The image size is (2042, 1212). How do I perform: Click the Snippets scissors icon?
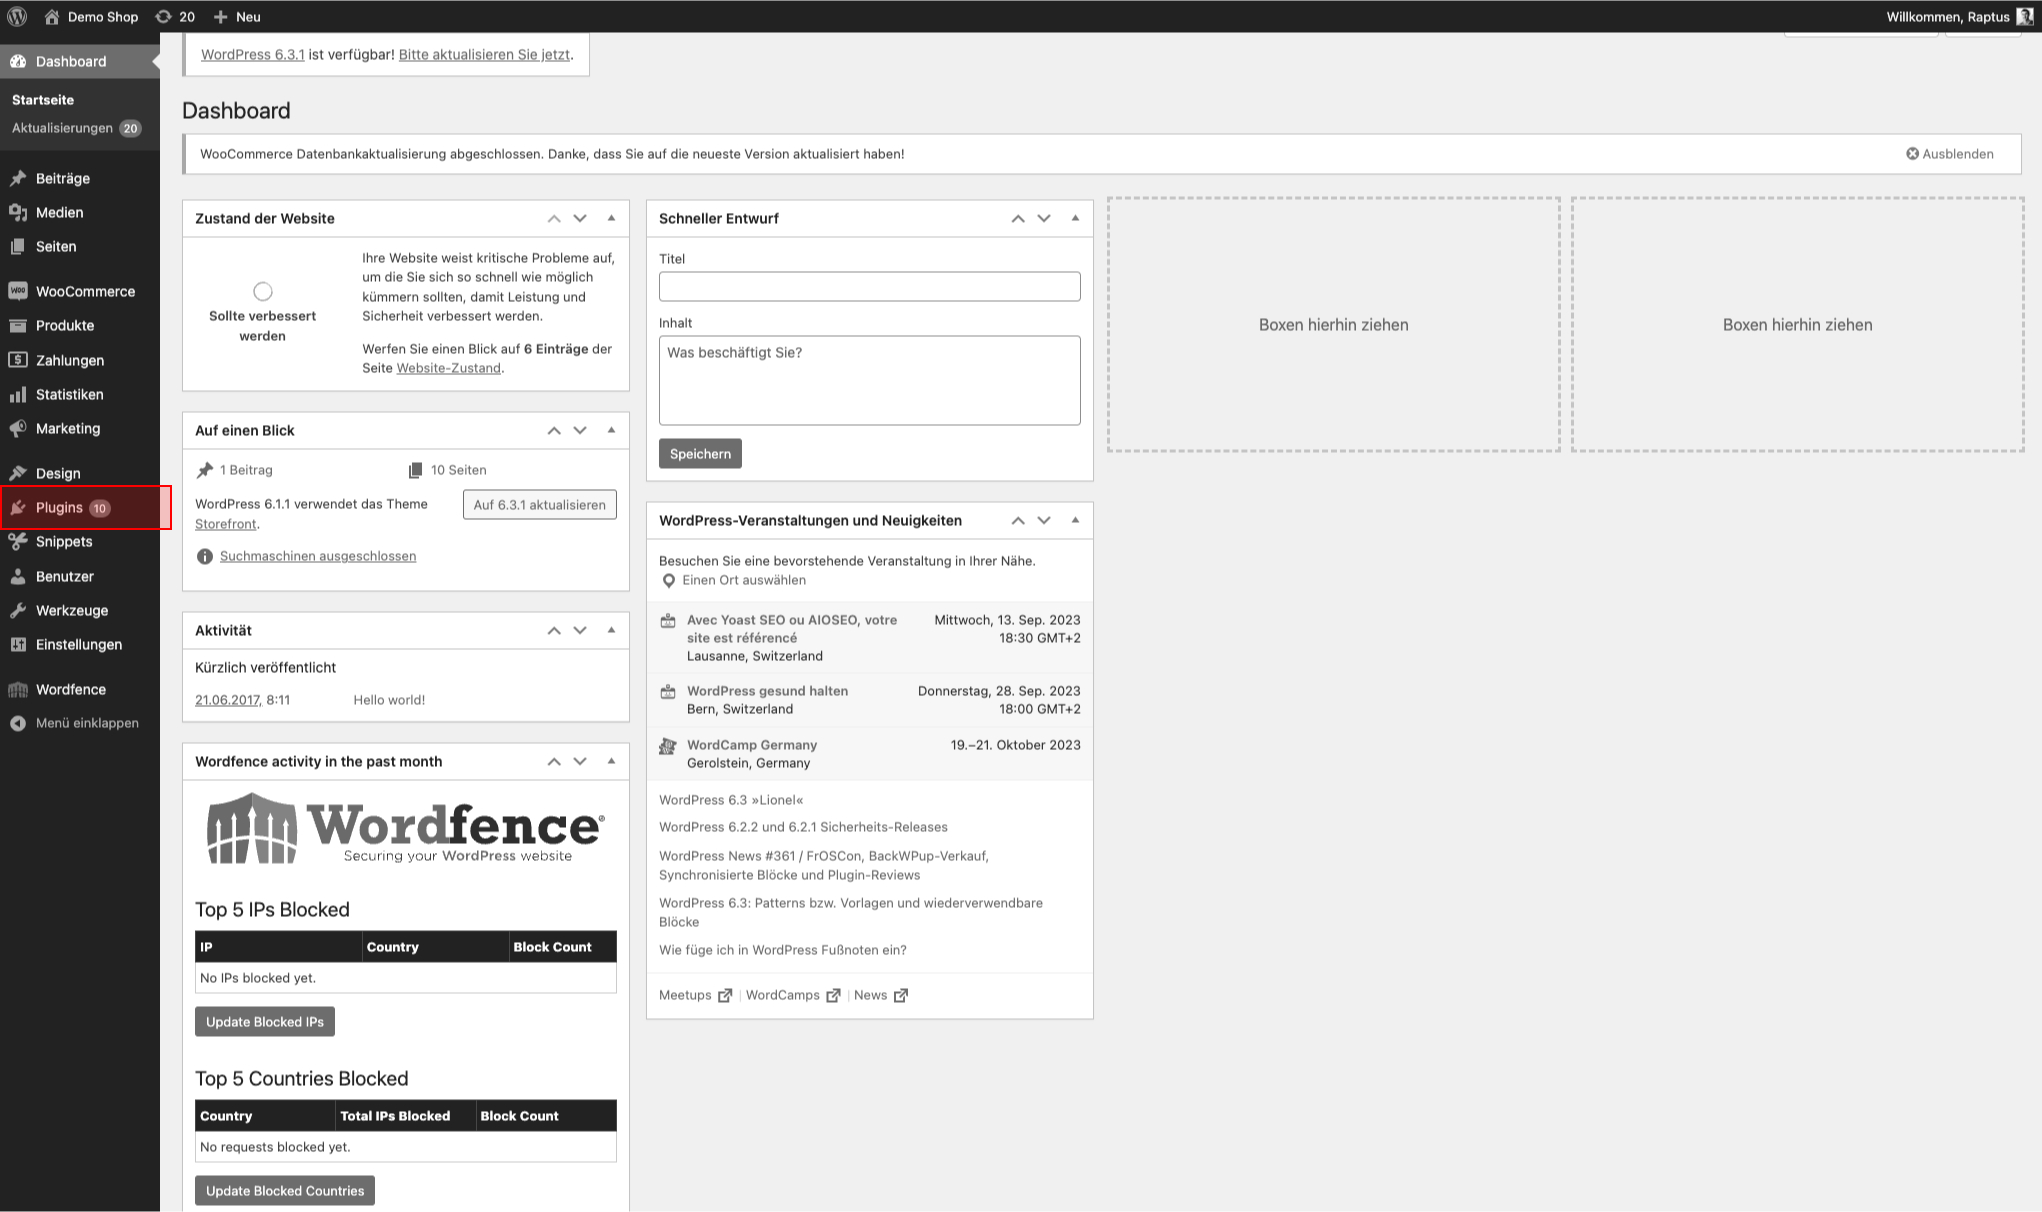(x=18, y=541)
